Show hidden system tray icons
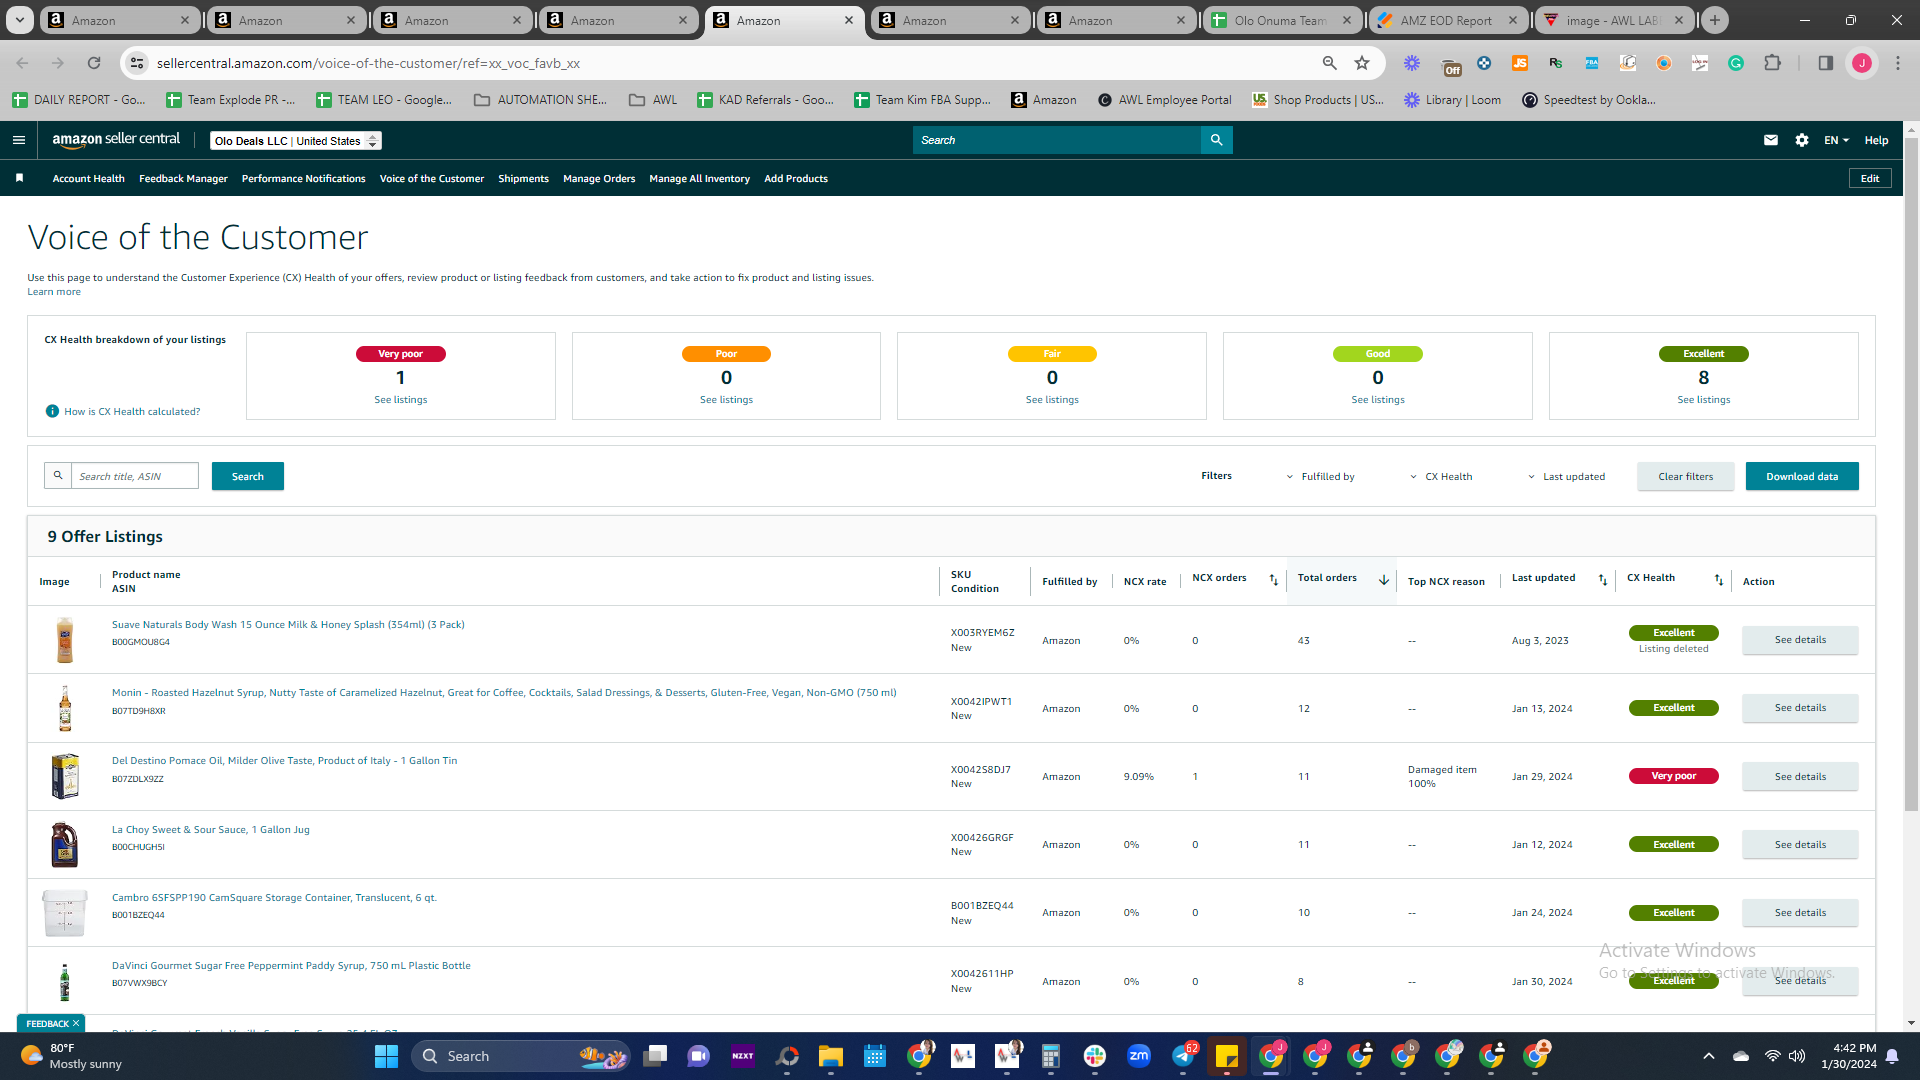 click(1708, 1056)
